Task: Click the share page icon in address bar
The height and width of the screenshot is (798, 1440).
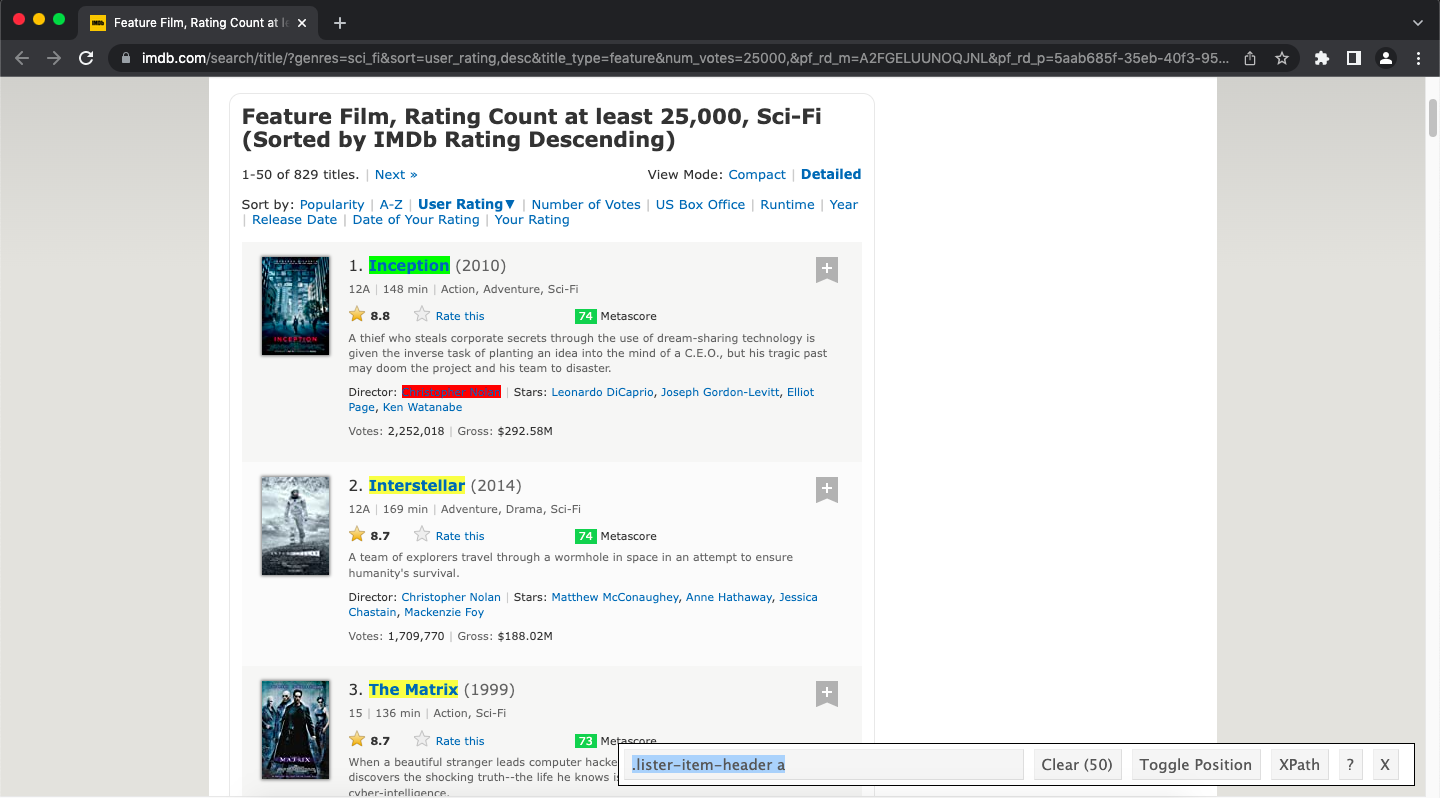Action: point(1250,58)
